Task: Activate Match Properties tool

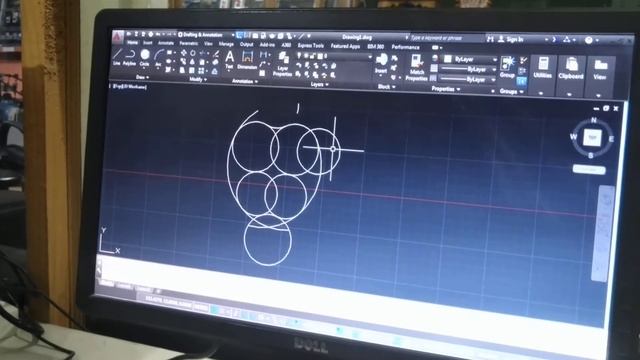Action: (416, 67)
